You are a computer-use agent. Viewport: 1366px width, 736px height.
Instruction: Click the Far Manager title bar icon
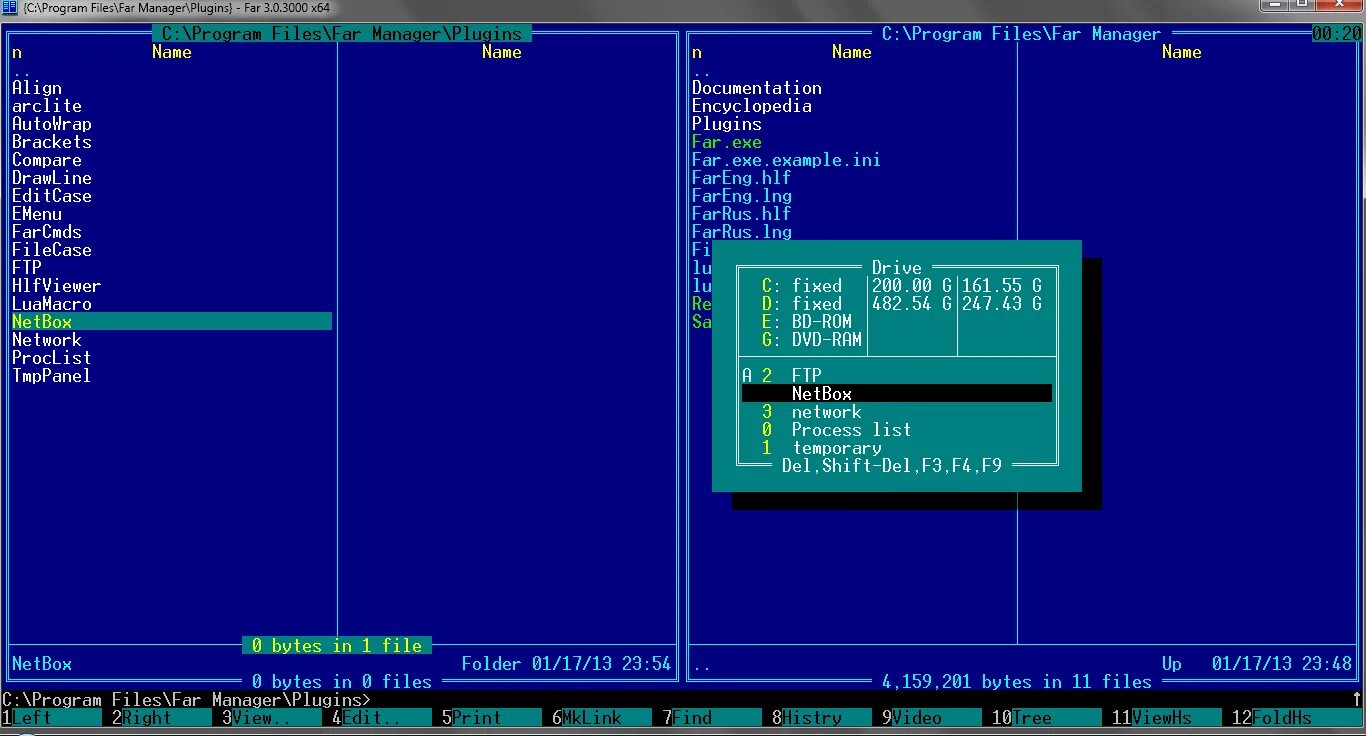pos(9,8)
